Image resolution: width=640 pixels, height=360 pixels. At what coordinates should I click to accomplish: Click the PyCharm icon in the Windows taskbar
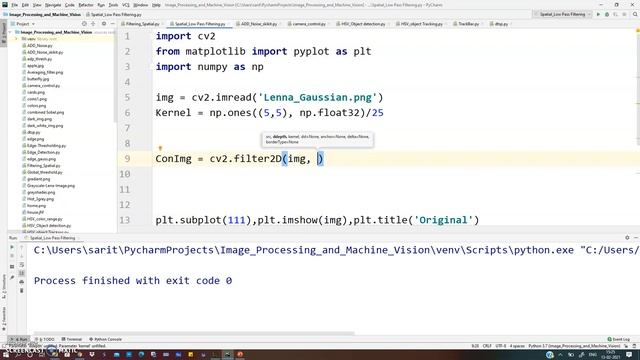(227, 355)
